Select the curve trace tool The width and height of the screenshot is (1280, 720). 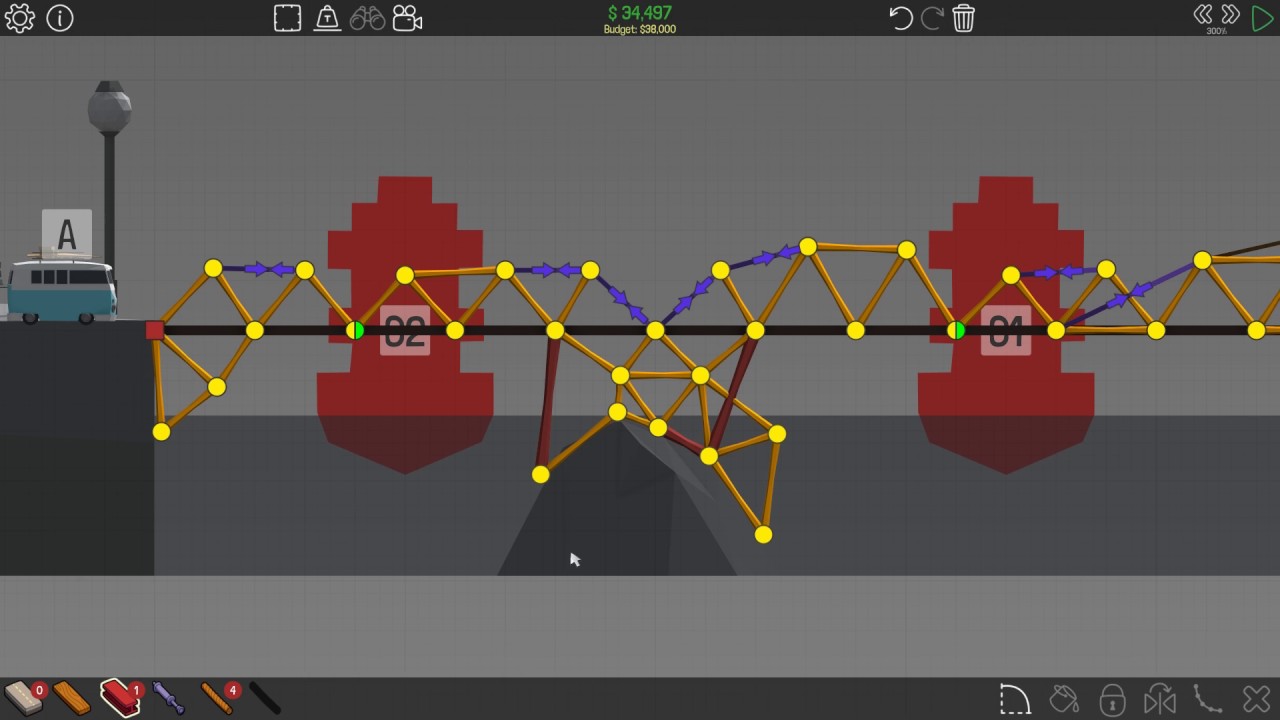(x=1208, y=698)
